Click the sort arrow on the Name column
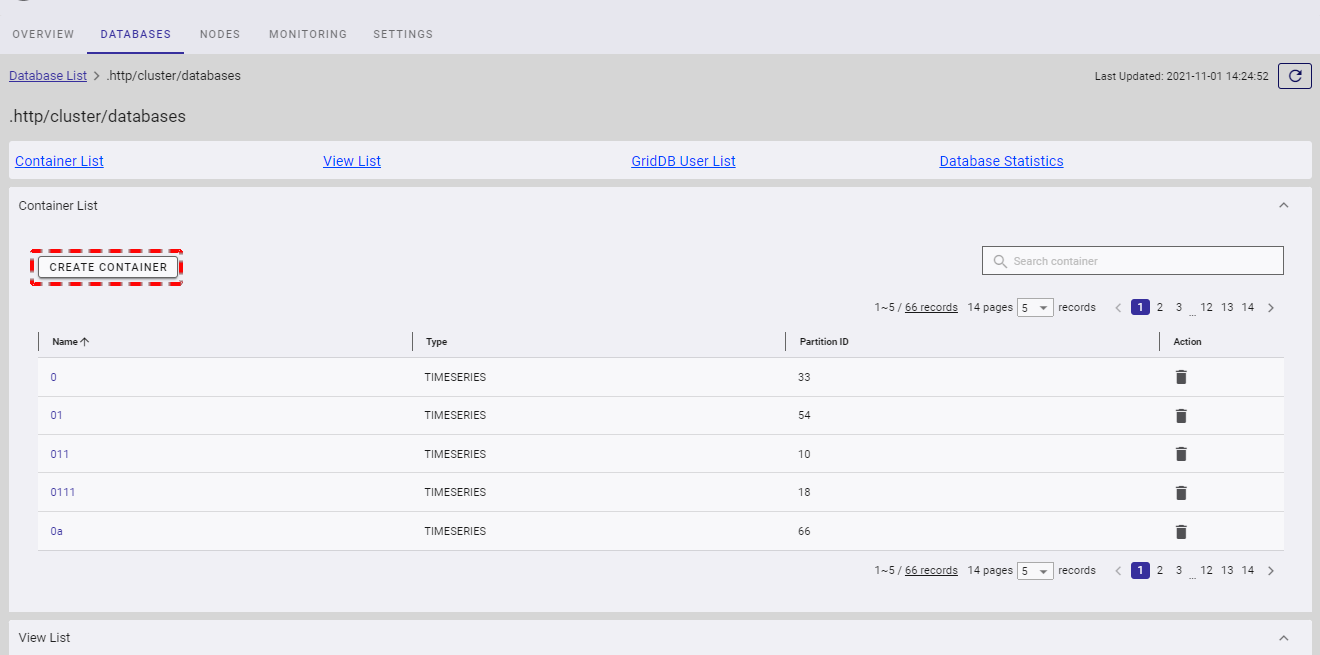 pyautogui.click(x=85, y=342)
